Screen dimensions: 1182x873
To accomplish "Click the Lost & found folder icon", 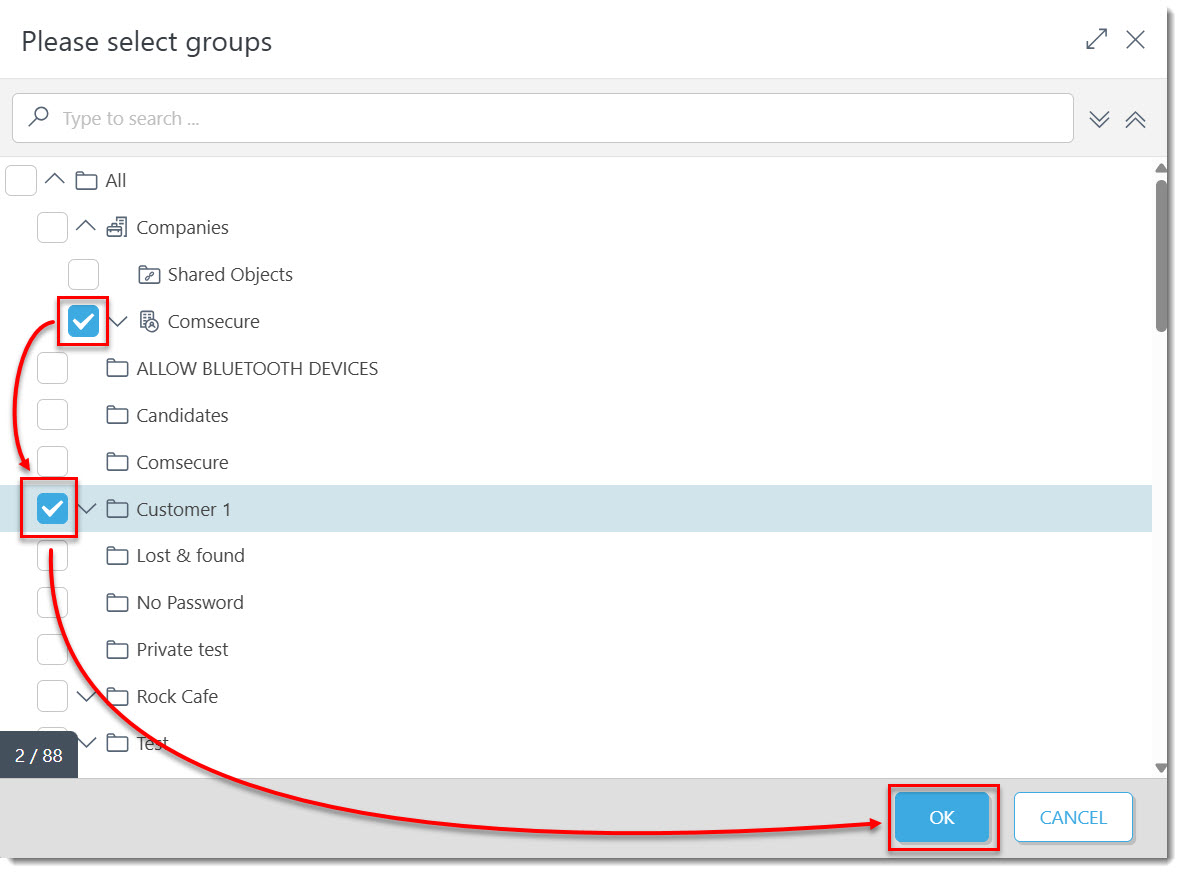I will point(117,556).
